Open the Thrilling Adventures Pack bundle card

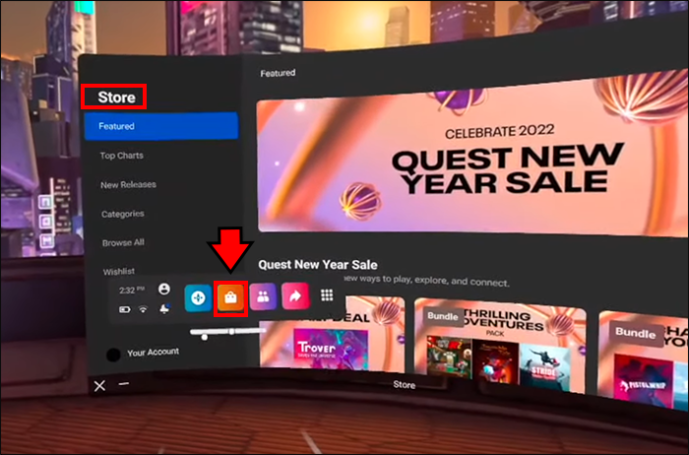(500, 345)
